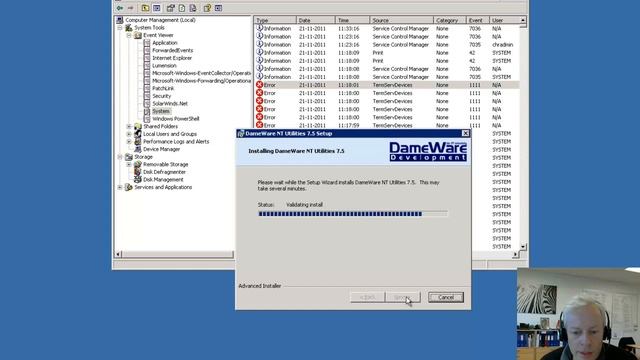Click the "Advanced Installer" label
The image size is (640, 360).
coord(260,286)
